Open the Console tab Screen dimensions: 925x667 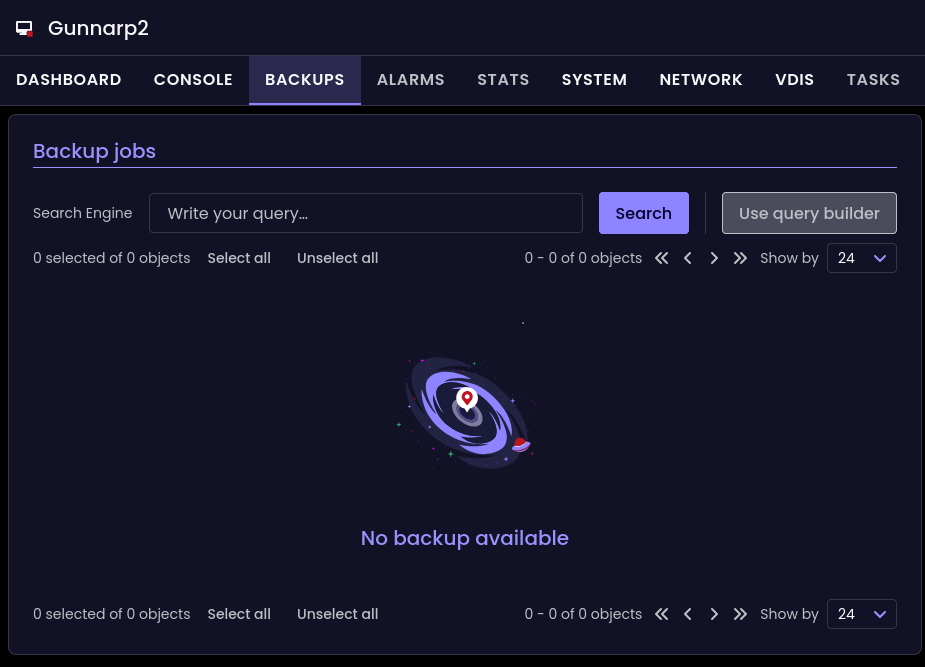(x=193, y=80)
